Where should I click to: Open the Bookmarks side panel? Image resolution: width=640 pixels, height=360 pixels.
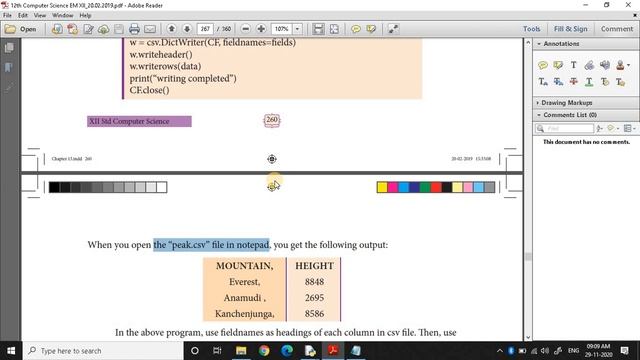click(x=9, y=67)
